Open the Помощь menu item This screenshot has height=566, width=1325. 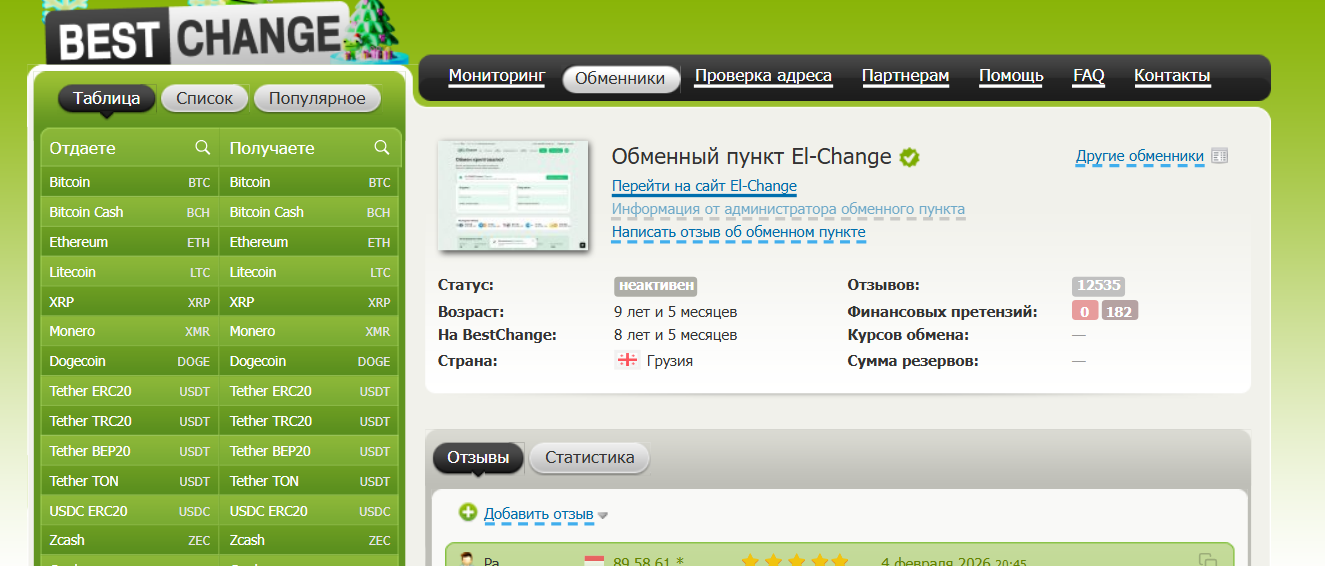click(1011, 76)
